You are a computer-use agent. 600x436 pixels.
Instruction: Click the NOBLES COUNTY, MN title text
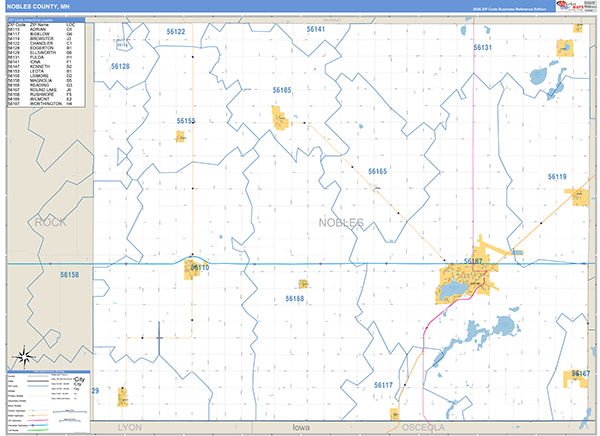click(x=38, y=7)
